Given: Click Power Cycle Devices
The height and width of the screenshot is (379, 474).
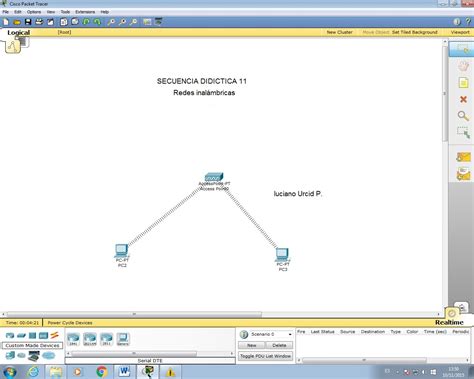Looking at the screenshot, I should (70, 323).
